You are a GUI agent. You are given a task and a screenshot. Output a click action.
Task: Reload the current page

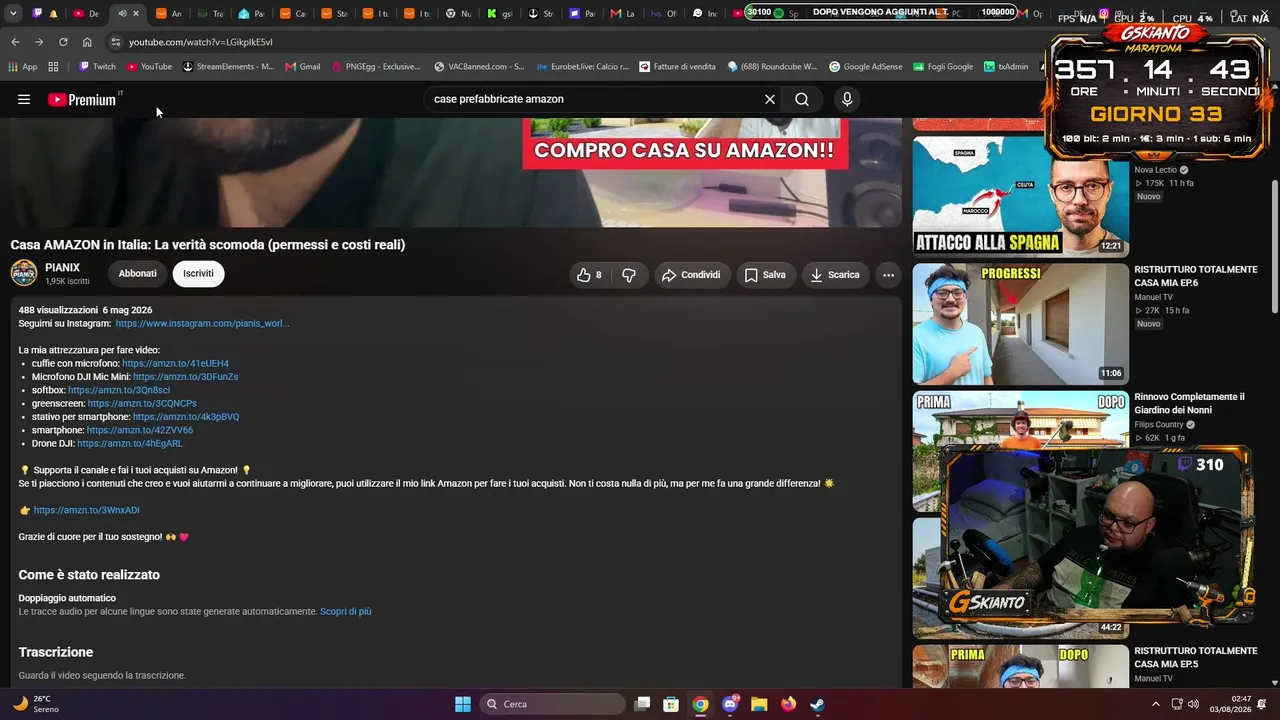(x=63, y=42)
